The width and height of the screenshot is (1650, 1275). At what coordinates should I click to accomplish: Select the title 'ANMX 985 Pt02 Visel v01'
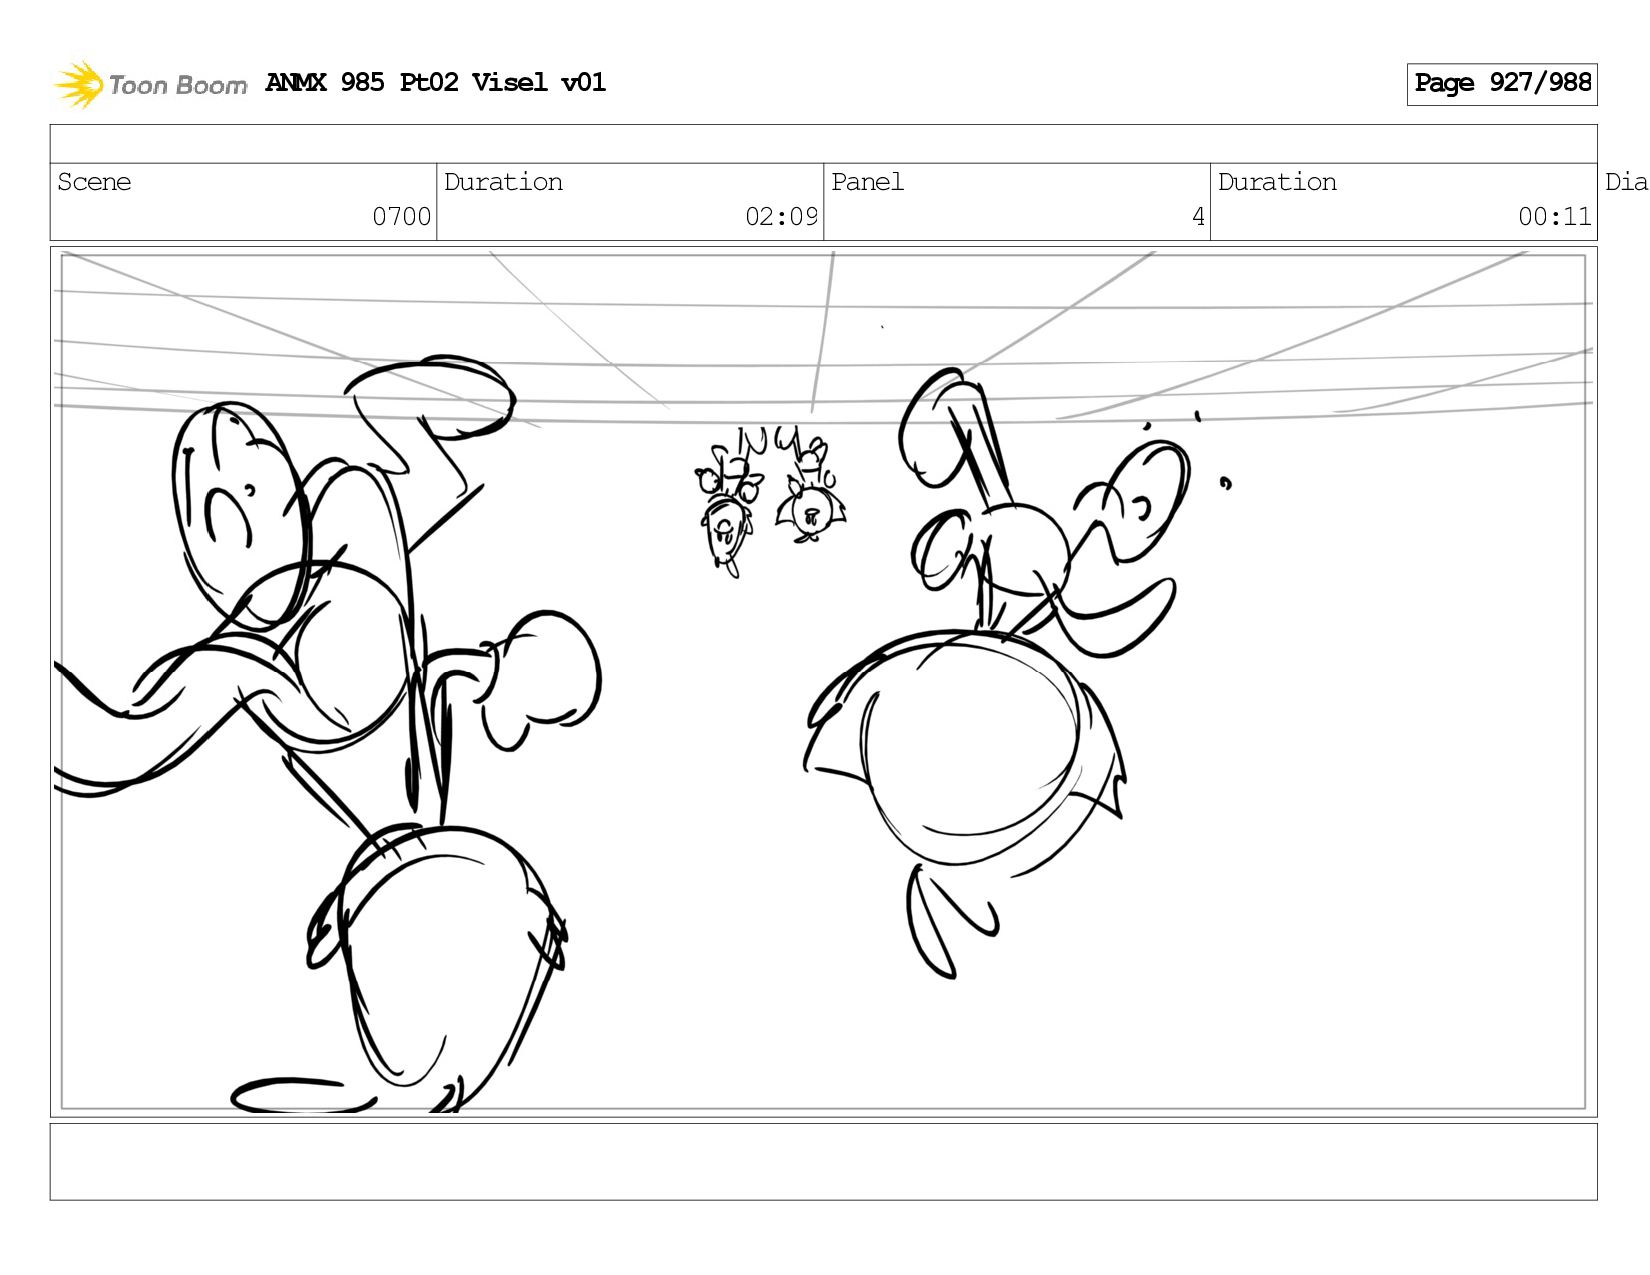coord(436,82)
